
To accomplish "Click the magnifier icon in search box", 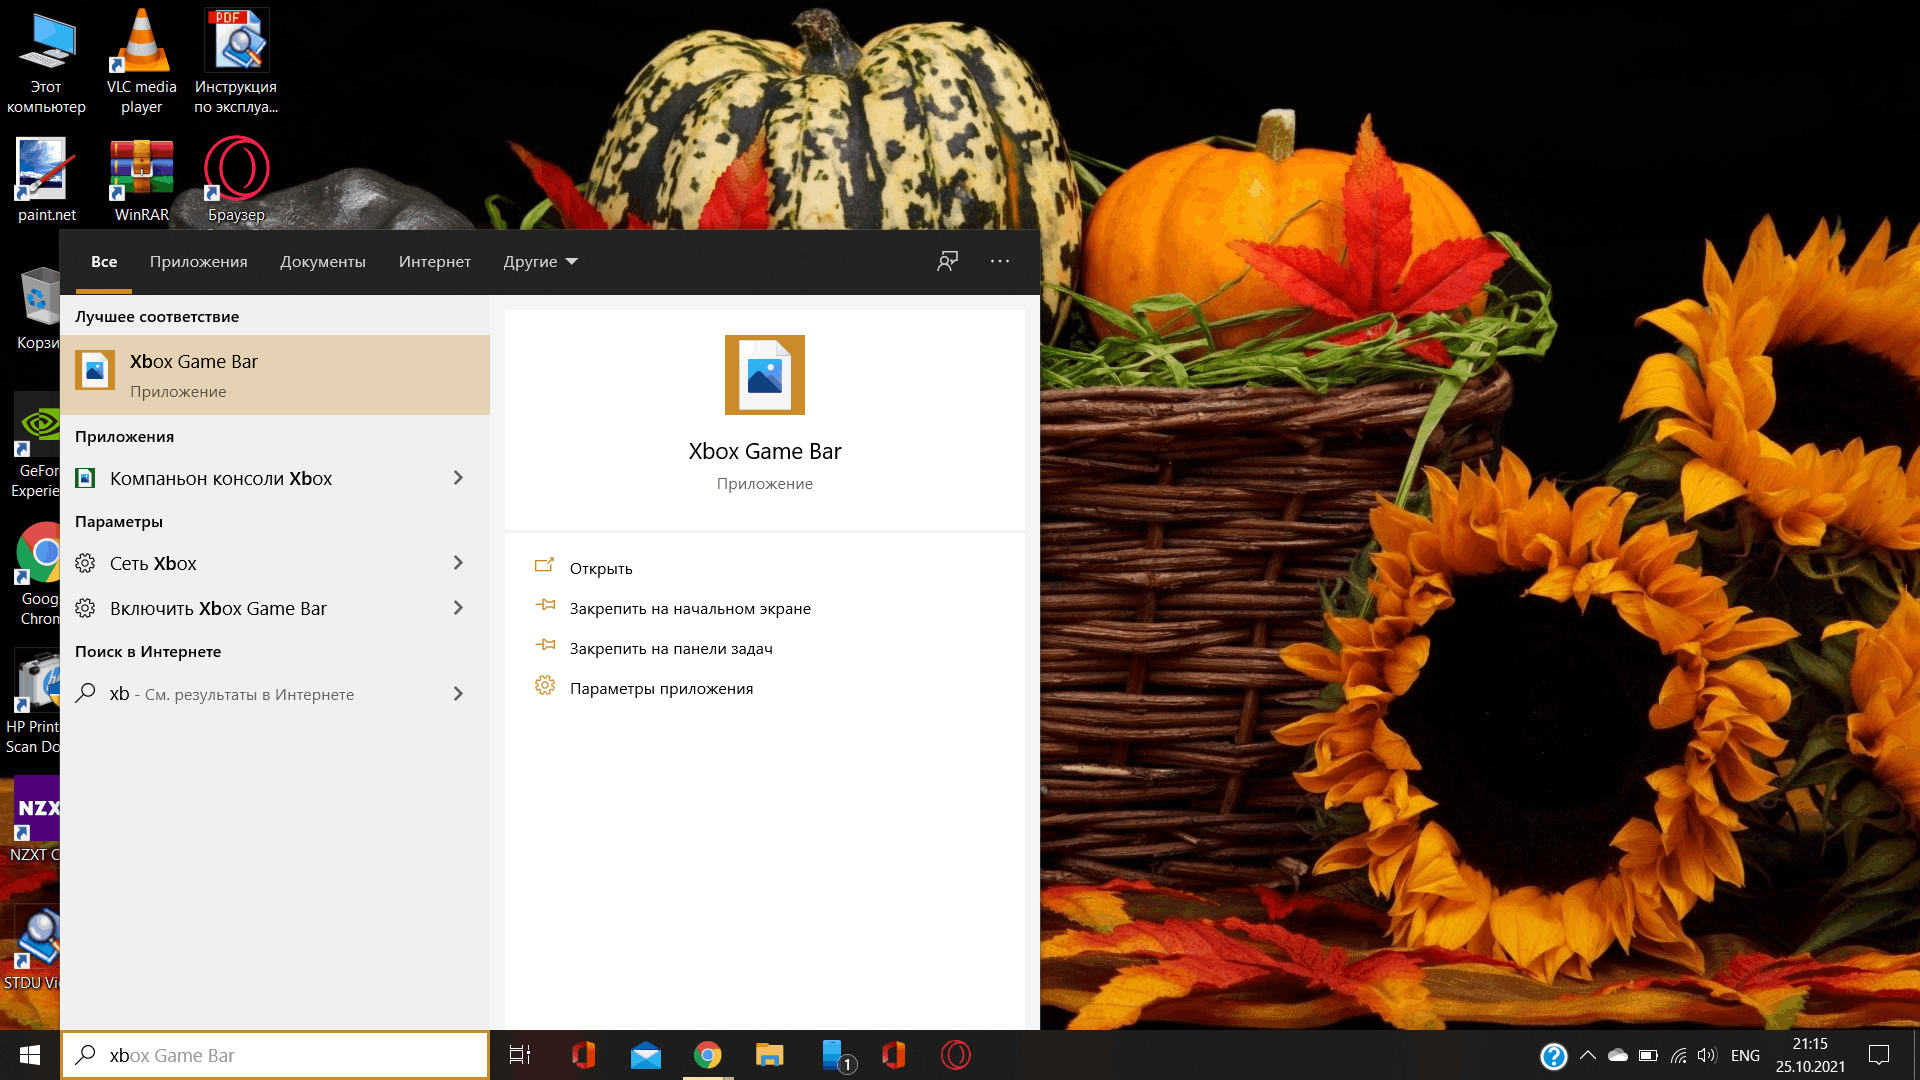I will click(86, 1055).
